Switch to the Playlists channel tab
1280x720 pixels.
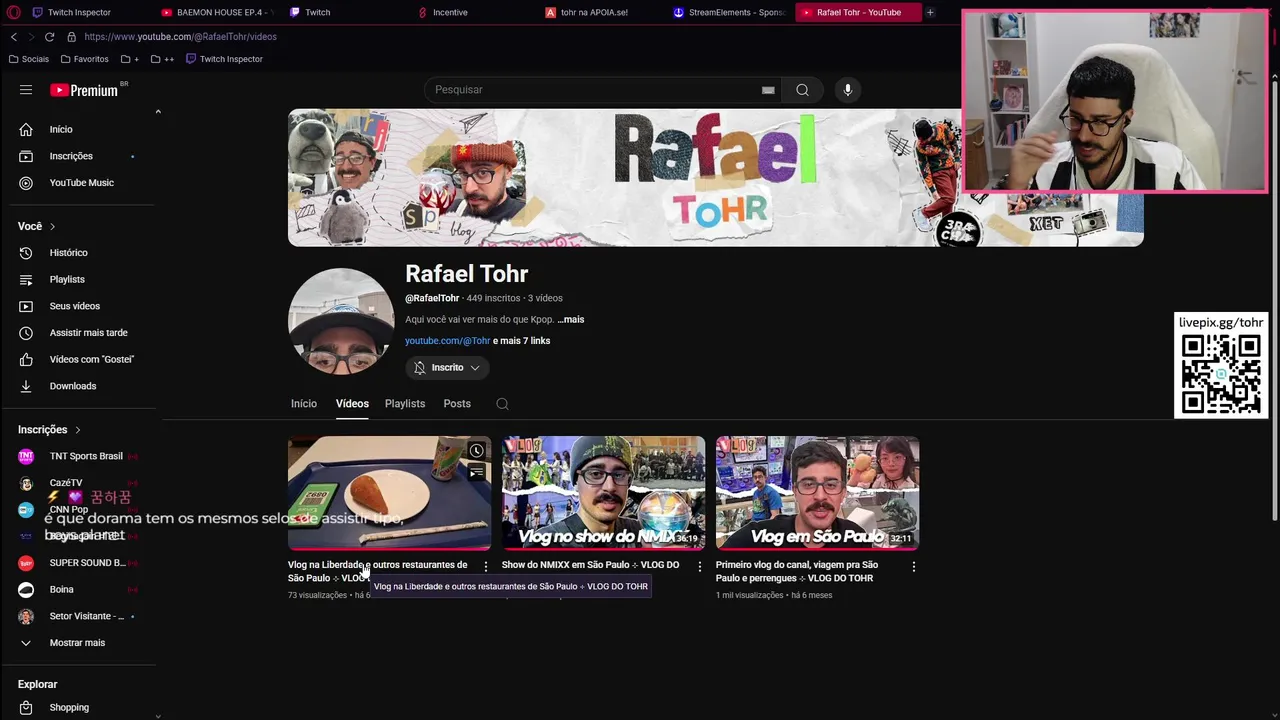coord(405,404)
